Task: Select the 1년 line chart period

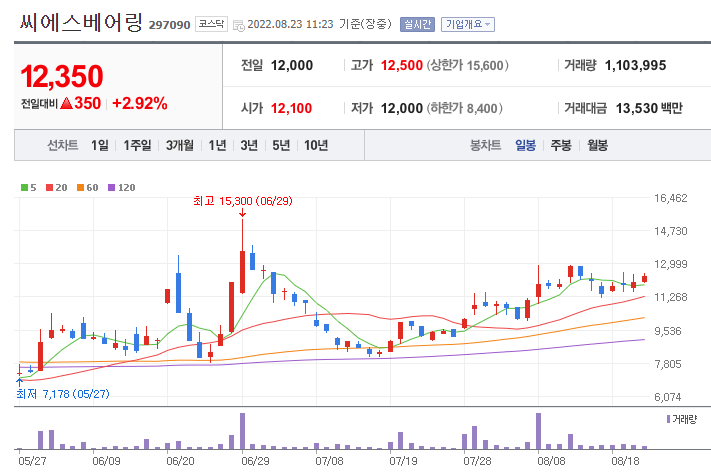Action: point(217,146)
